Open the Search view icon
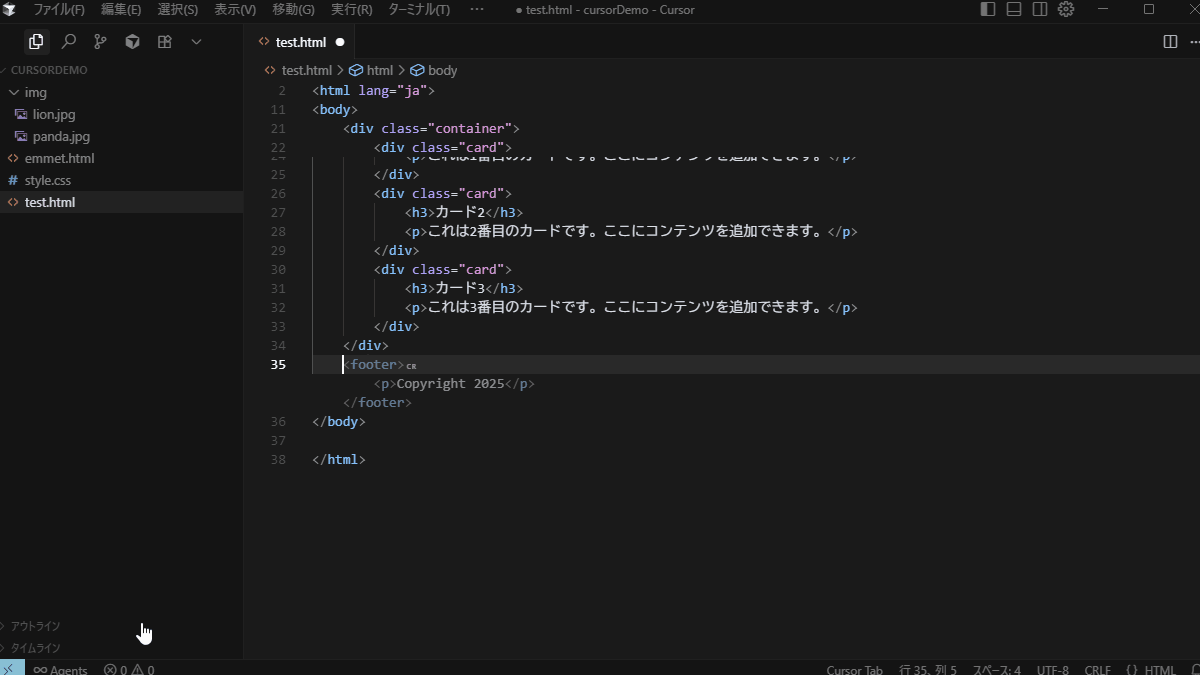Viewport: 1200px width, 675px height. (x=68, y=42)
